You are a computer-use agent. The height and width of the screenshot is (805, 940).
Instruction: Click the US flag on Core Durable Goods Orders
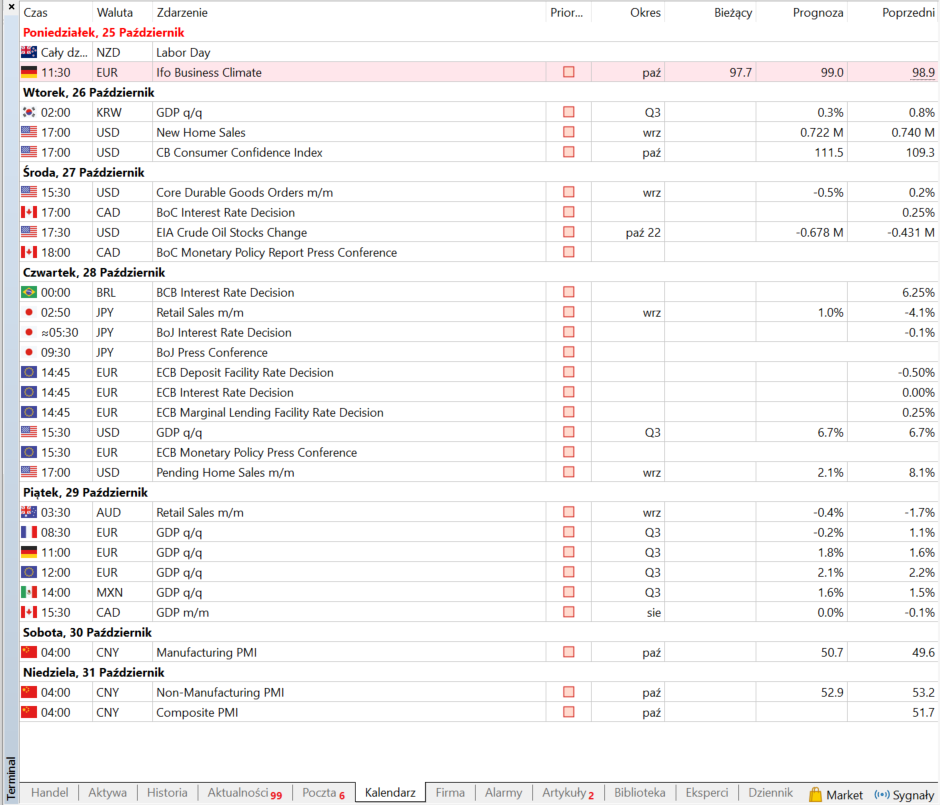[x=29, y=192]
